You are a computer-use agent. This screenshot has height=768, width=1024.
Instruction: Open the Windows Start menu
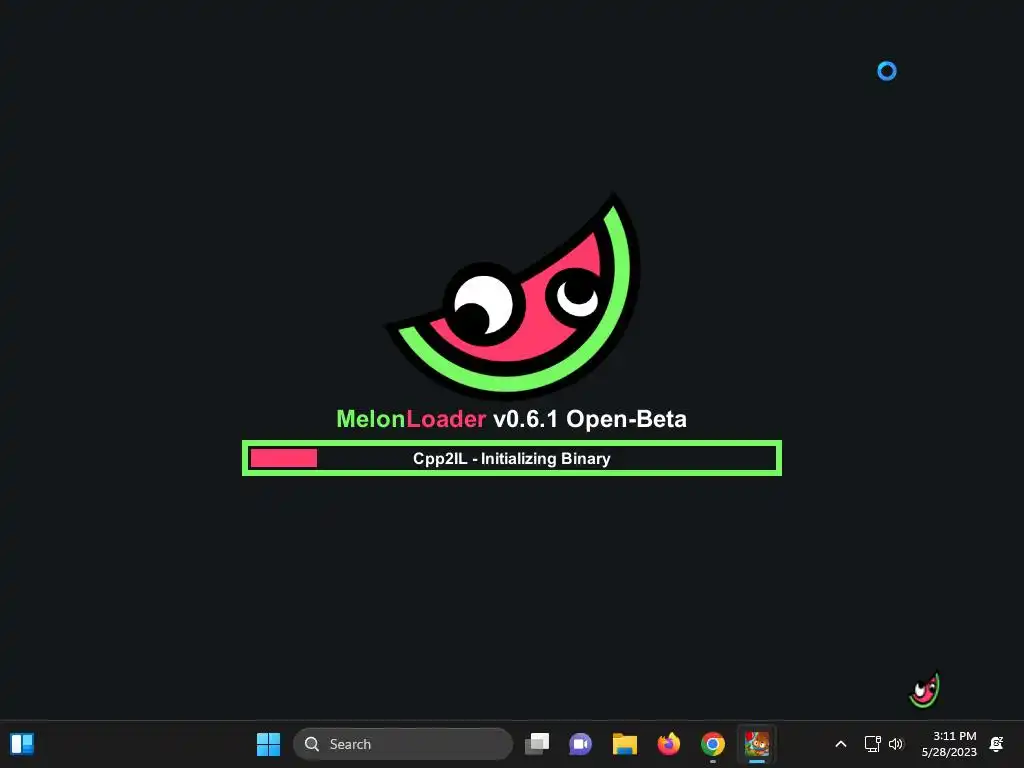point(268,744)
